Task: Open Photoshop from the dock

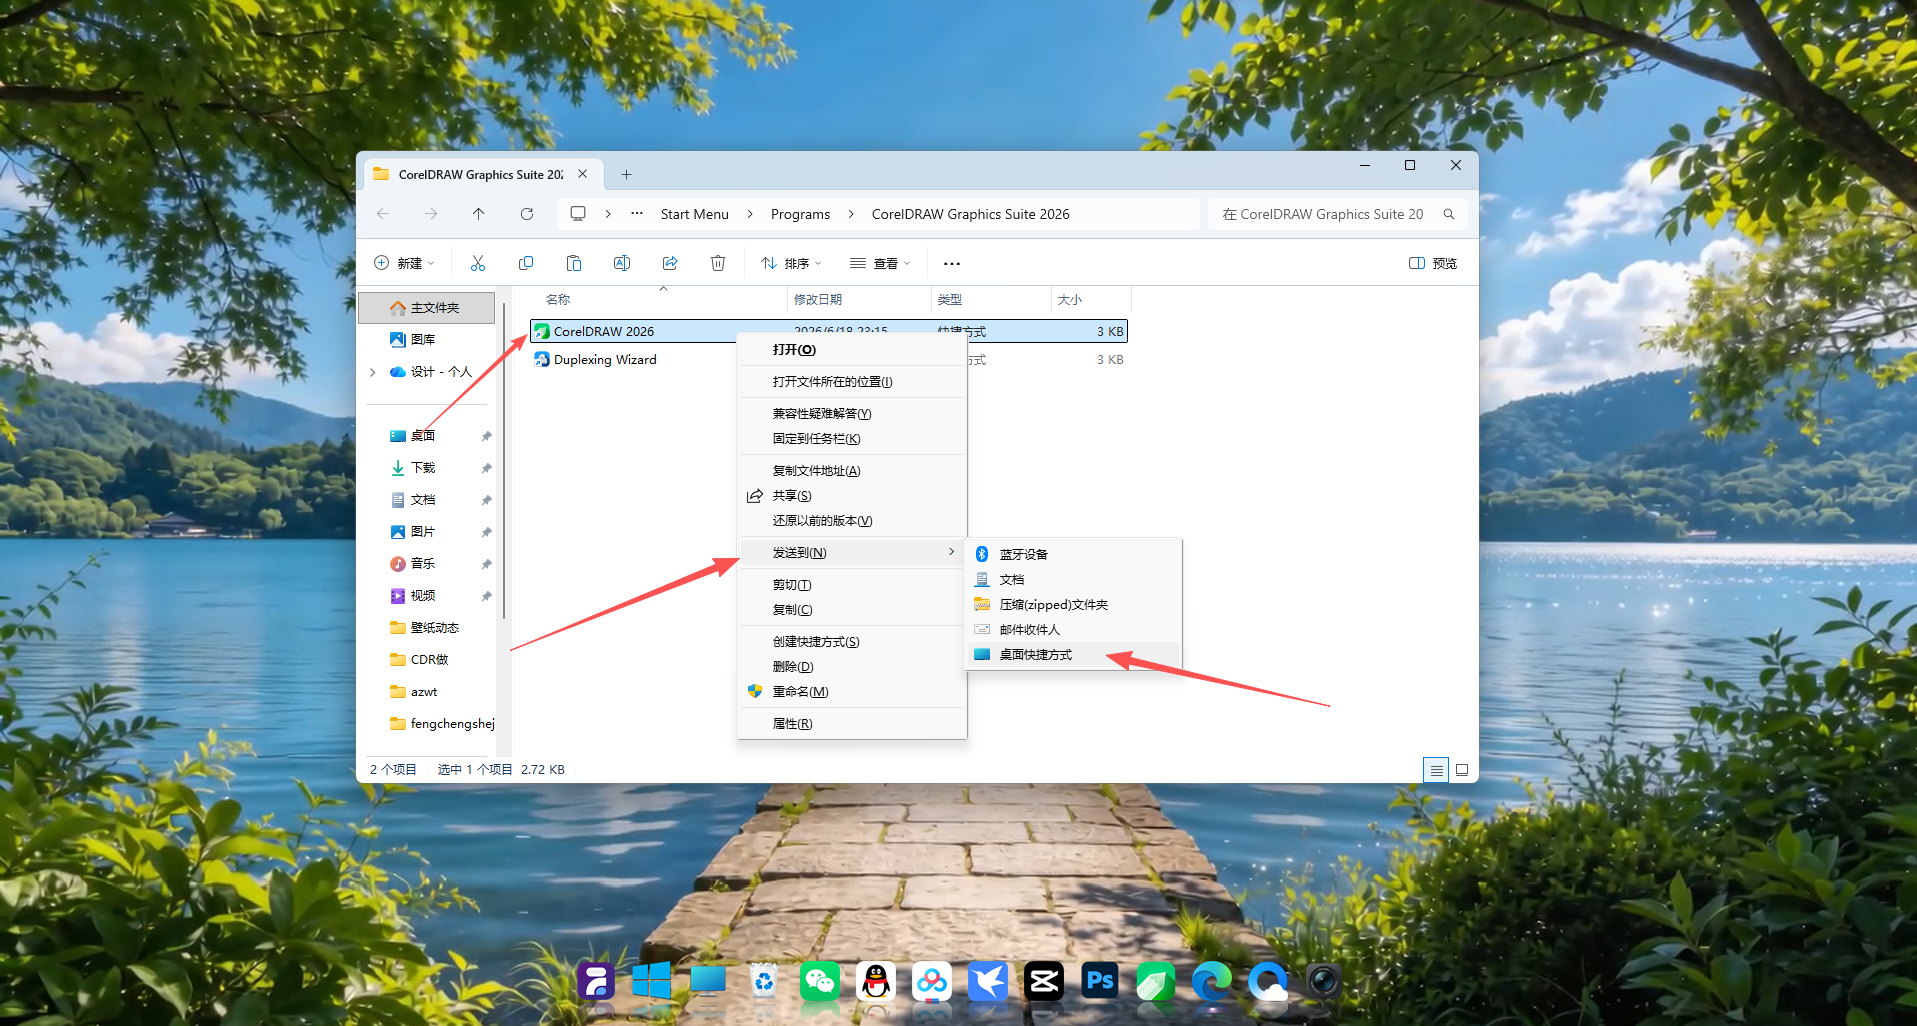Action: point(1100,981)
